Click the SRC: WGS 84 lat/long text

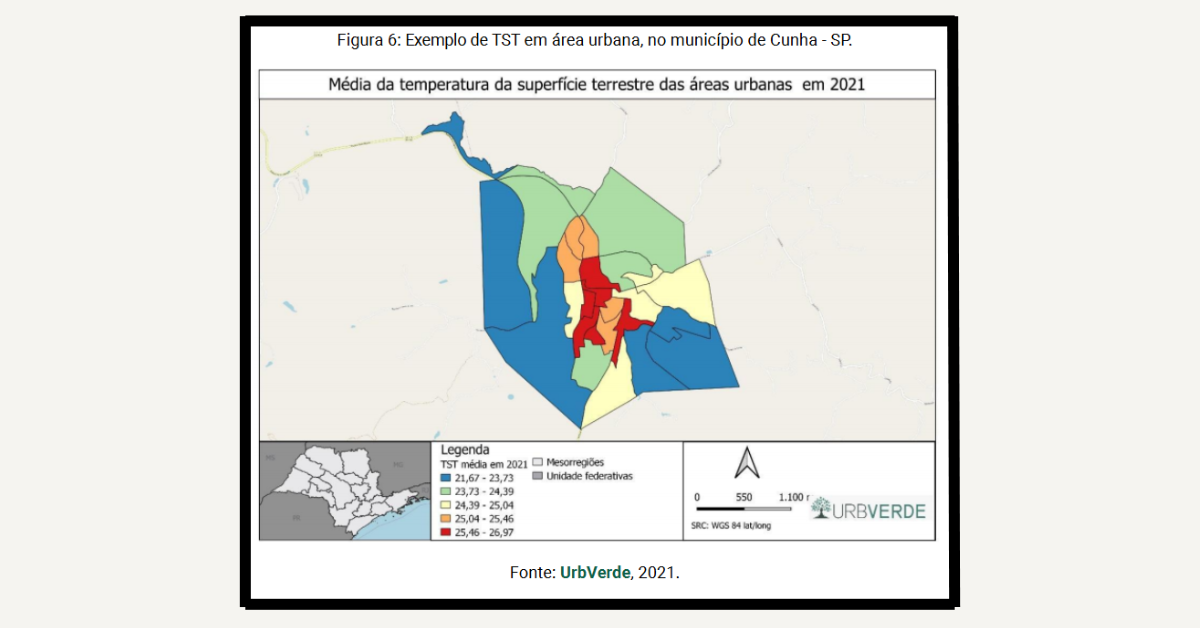click(732, 525)
